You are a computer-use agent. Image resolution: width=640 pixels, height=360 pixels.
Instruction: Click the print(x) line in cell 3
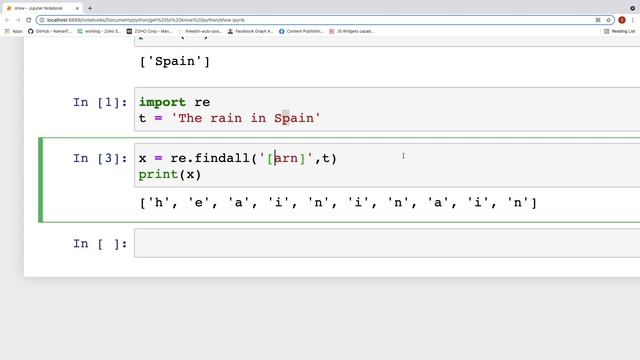pyautogui.click(x=170, y=175)
